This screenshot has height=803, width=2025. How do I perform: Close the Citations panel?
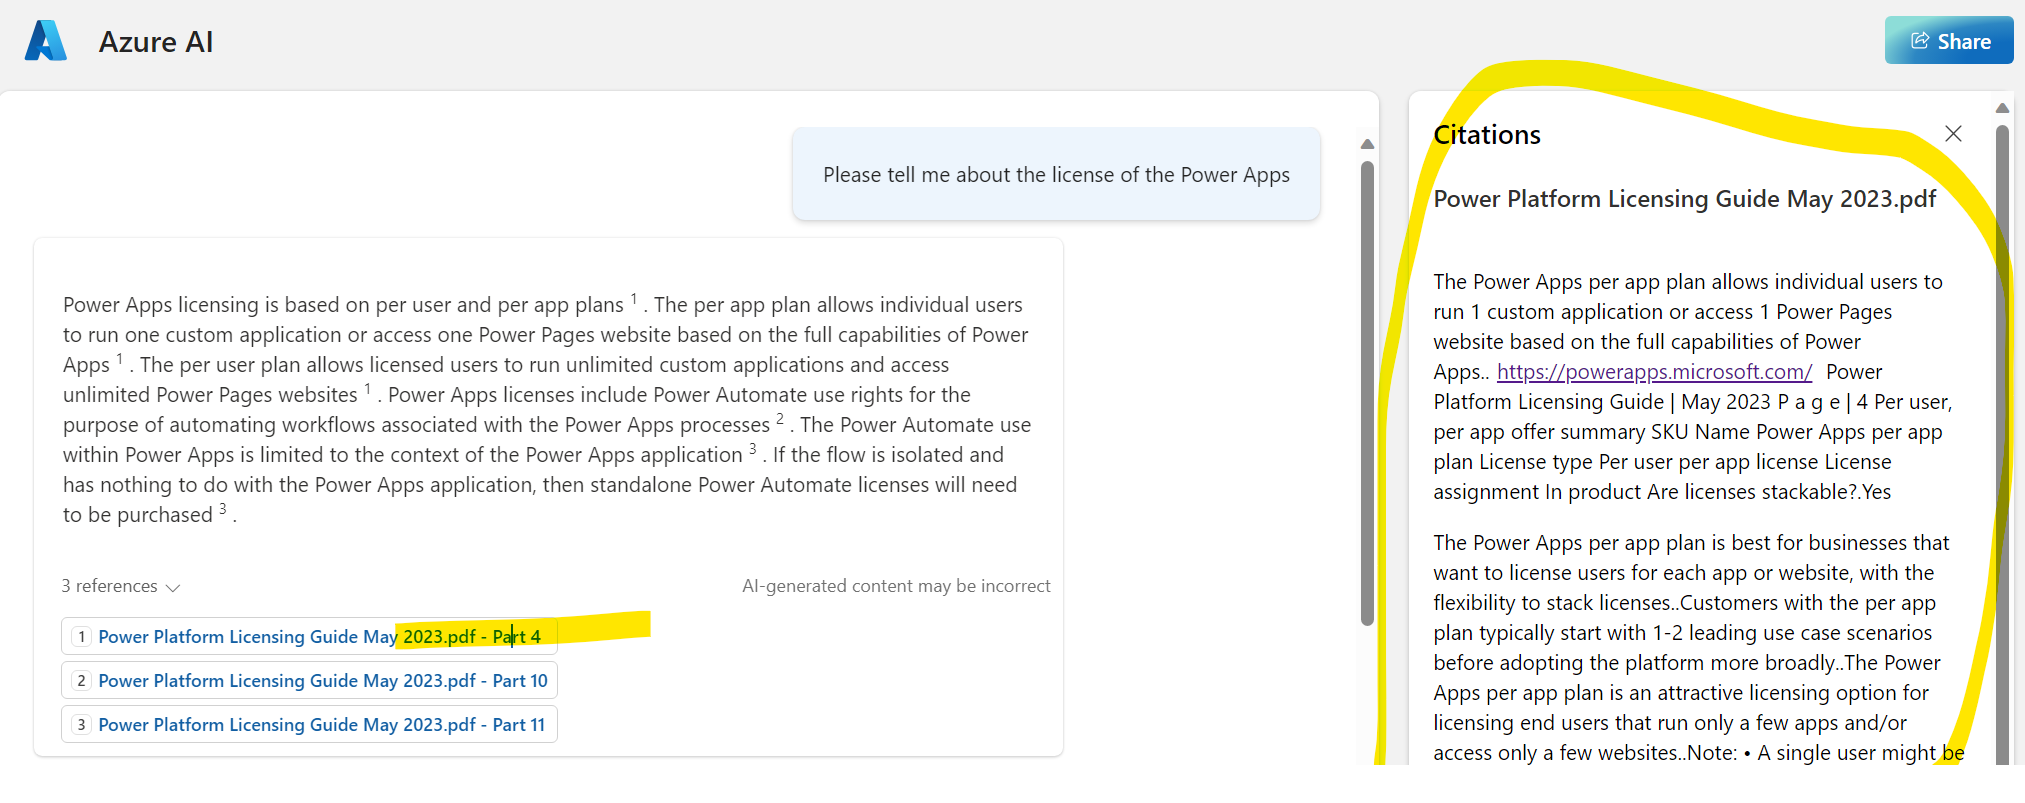coord(1953,134)
